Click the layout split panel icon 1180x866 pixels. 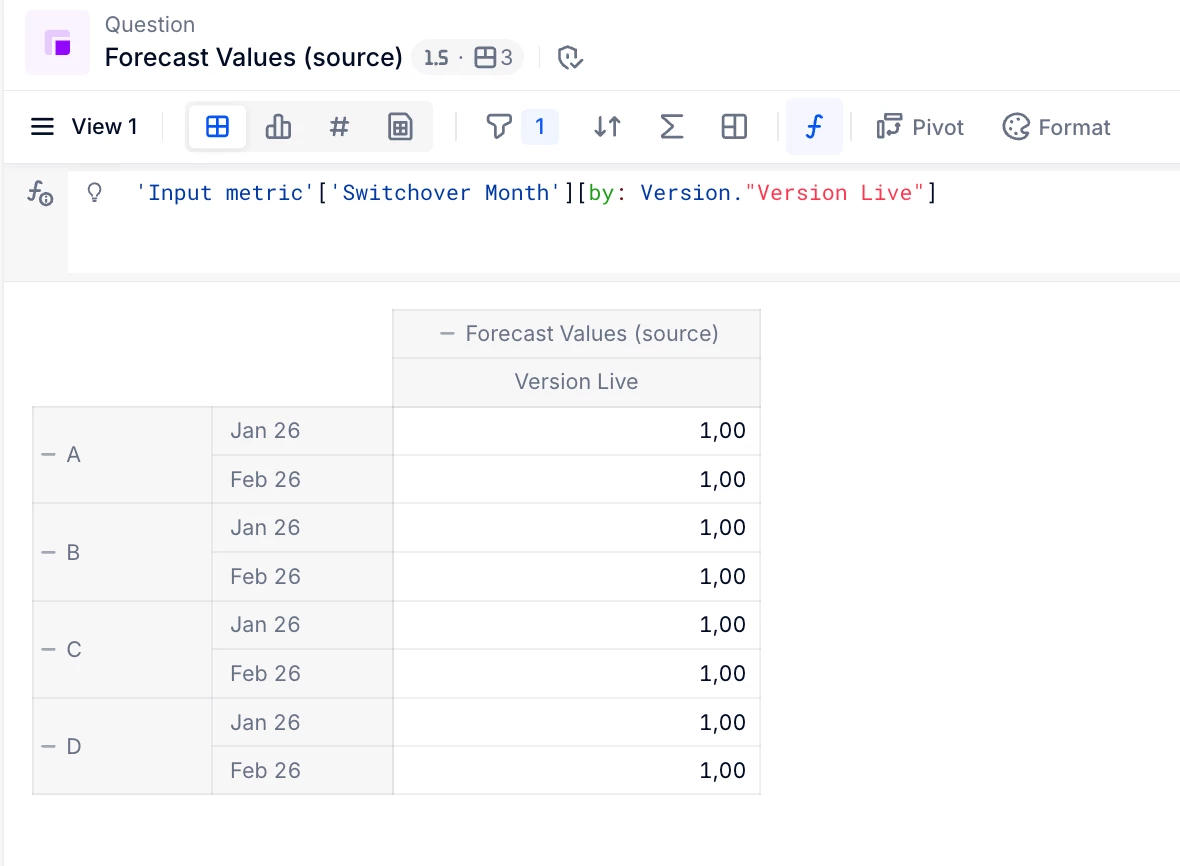[x=734, y=127]
